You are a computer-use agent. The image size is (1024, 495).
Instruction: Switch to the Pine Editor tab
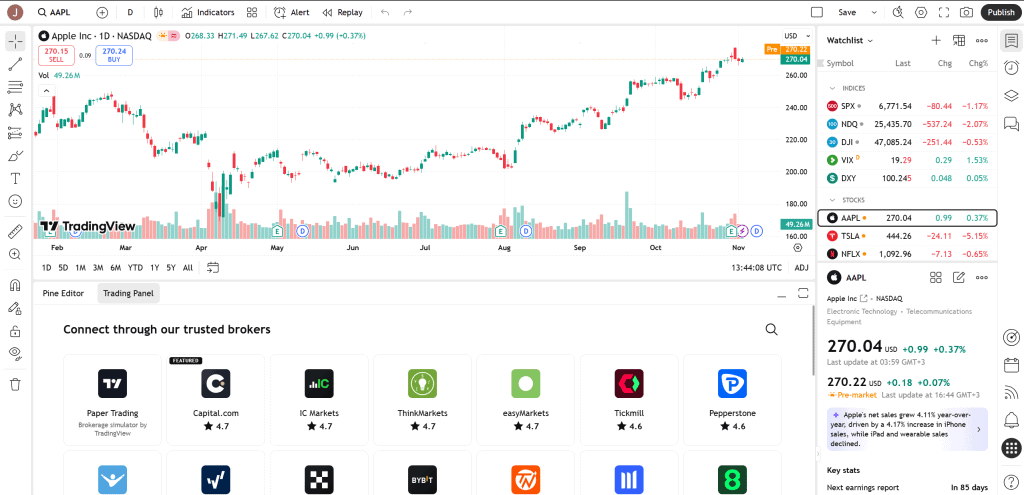(63, 293)
